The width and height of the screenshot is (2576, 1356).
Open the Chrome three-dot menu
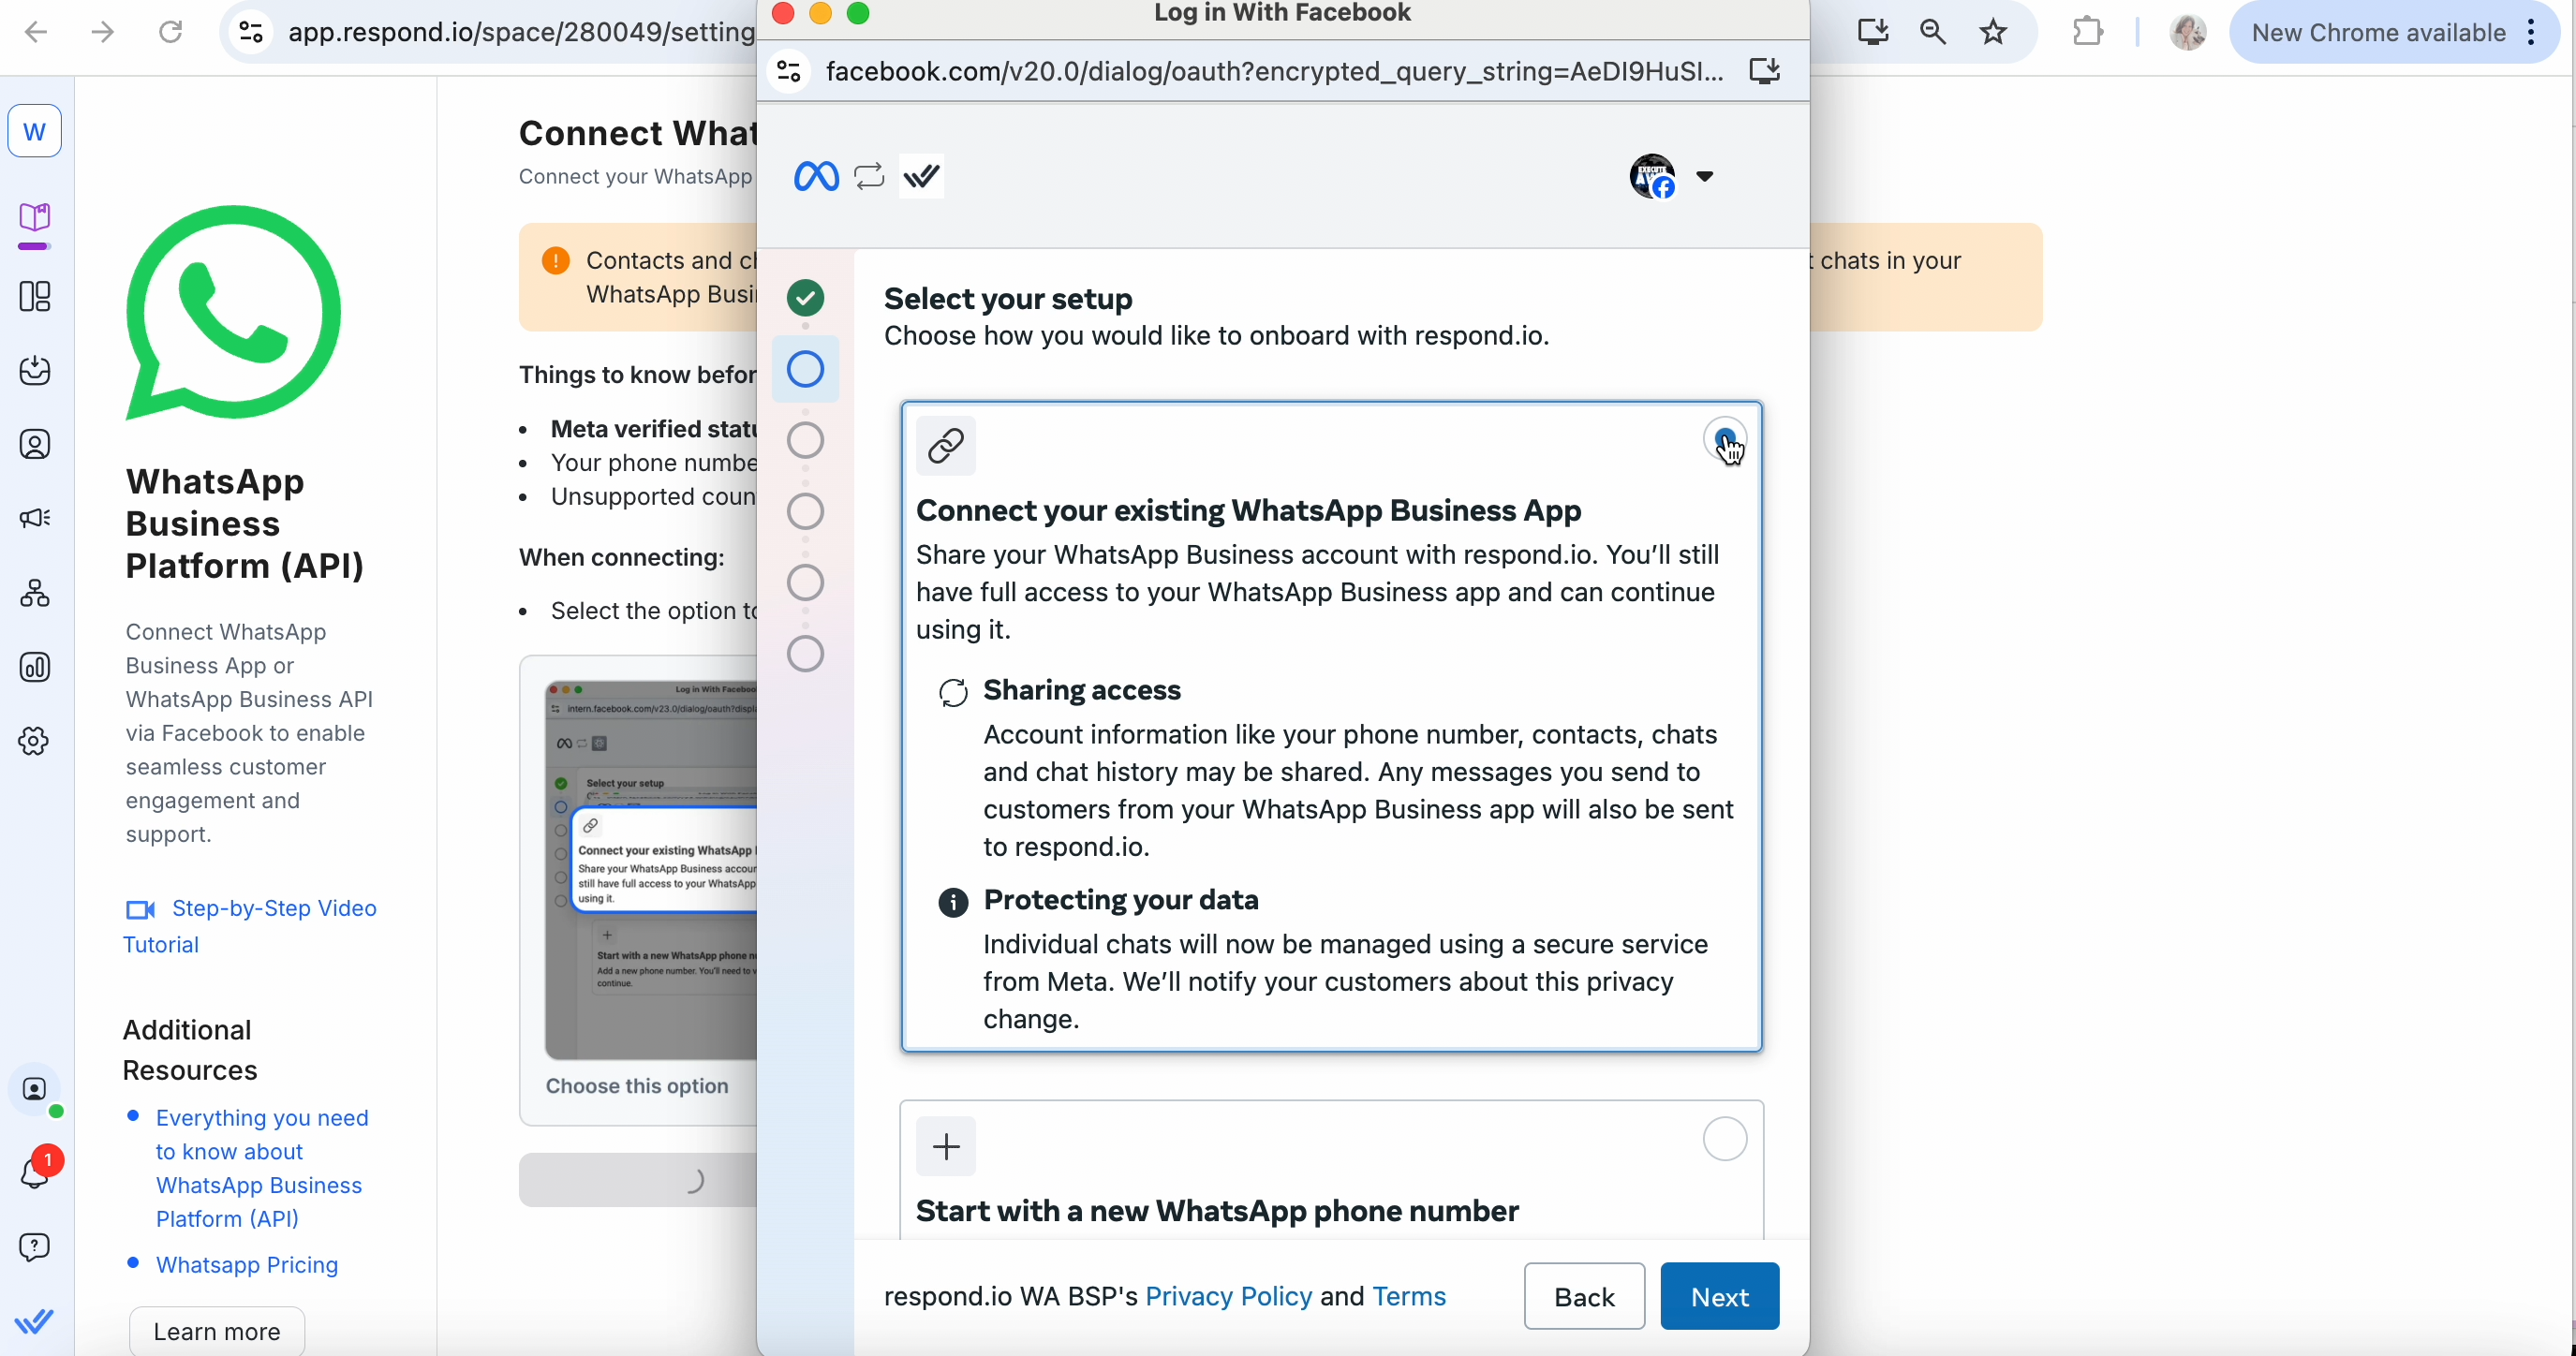pos(2531,32)
